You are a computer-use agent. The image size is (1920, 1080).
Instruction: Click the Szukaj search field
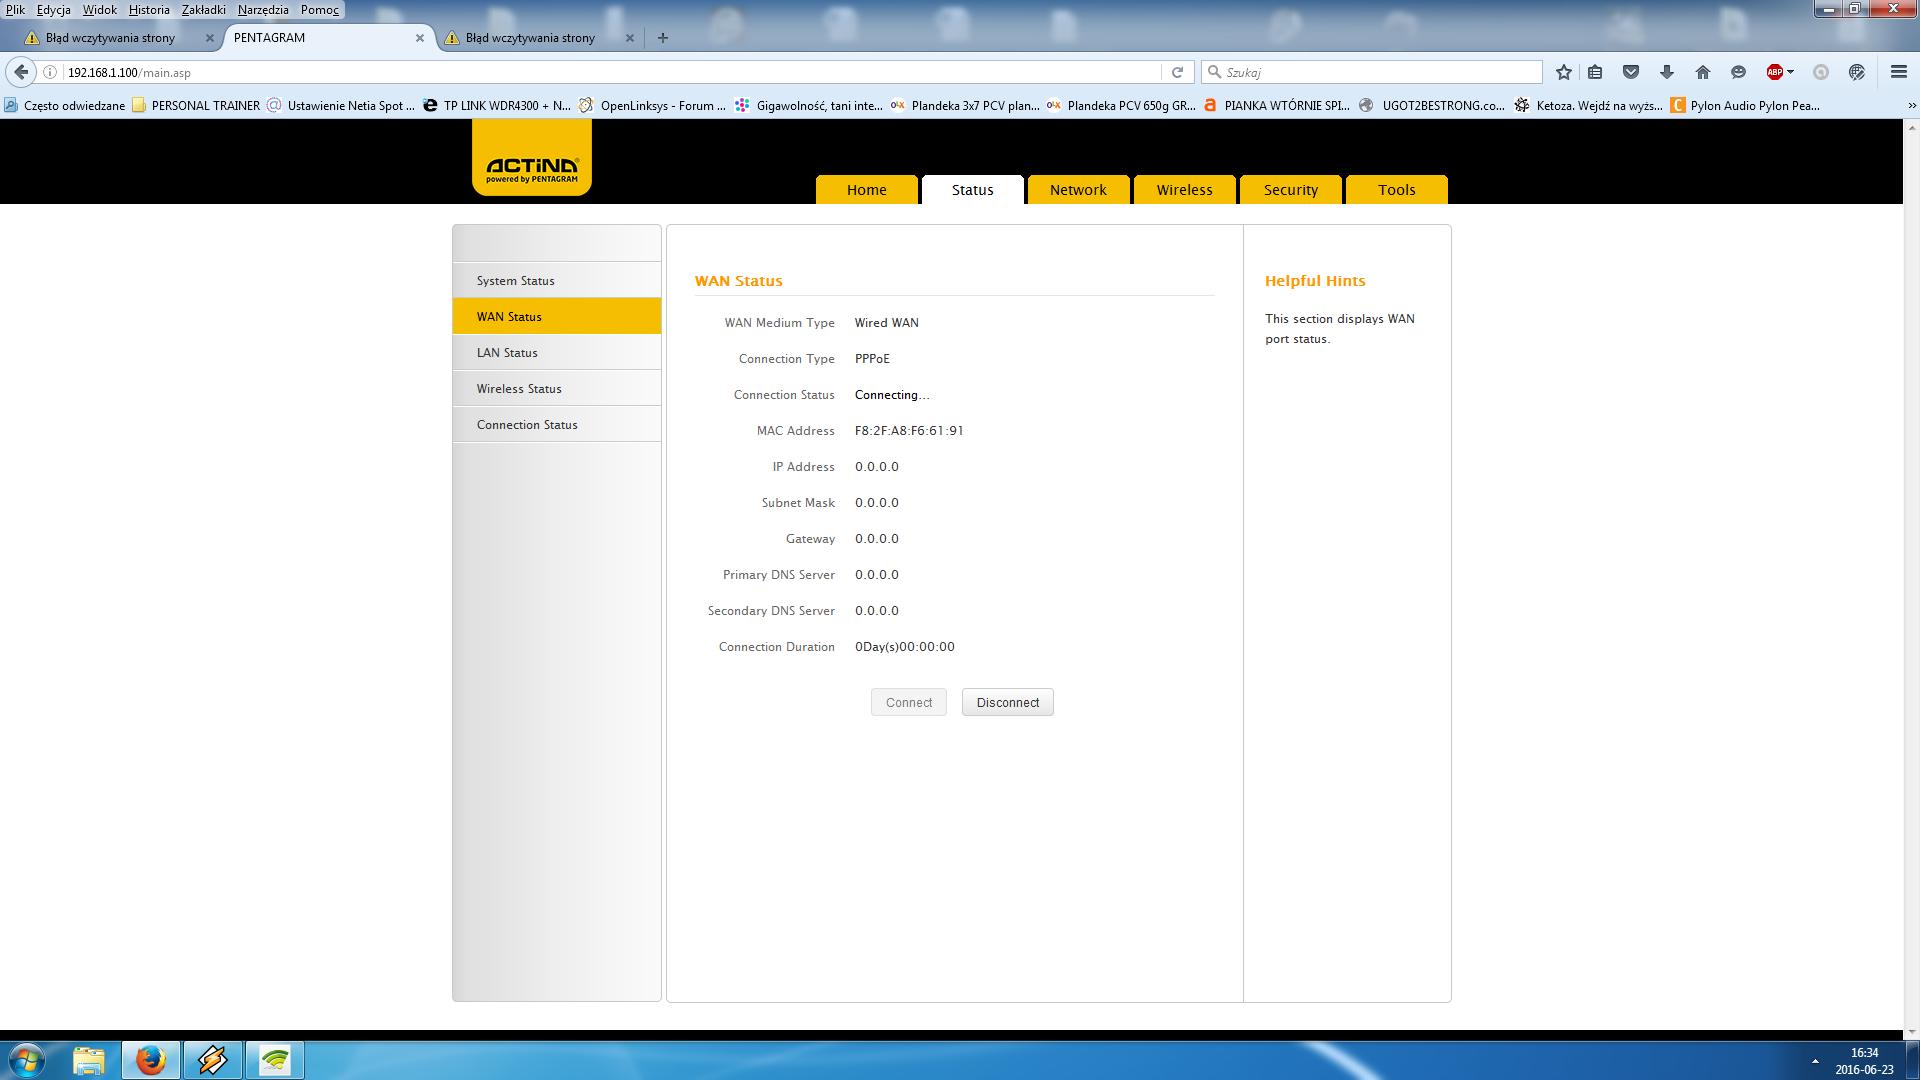1380,72
